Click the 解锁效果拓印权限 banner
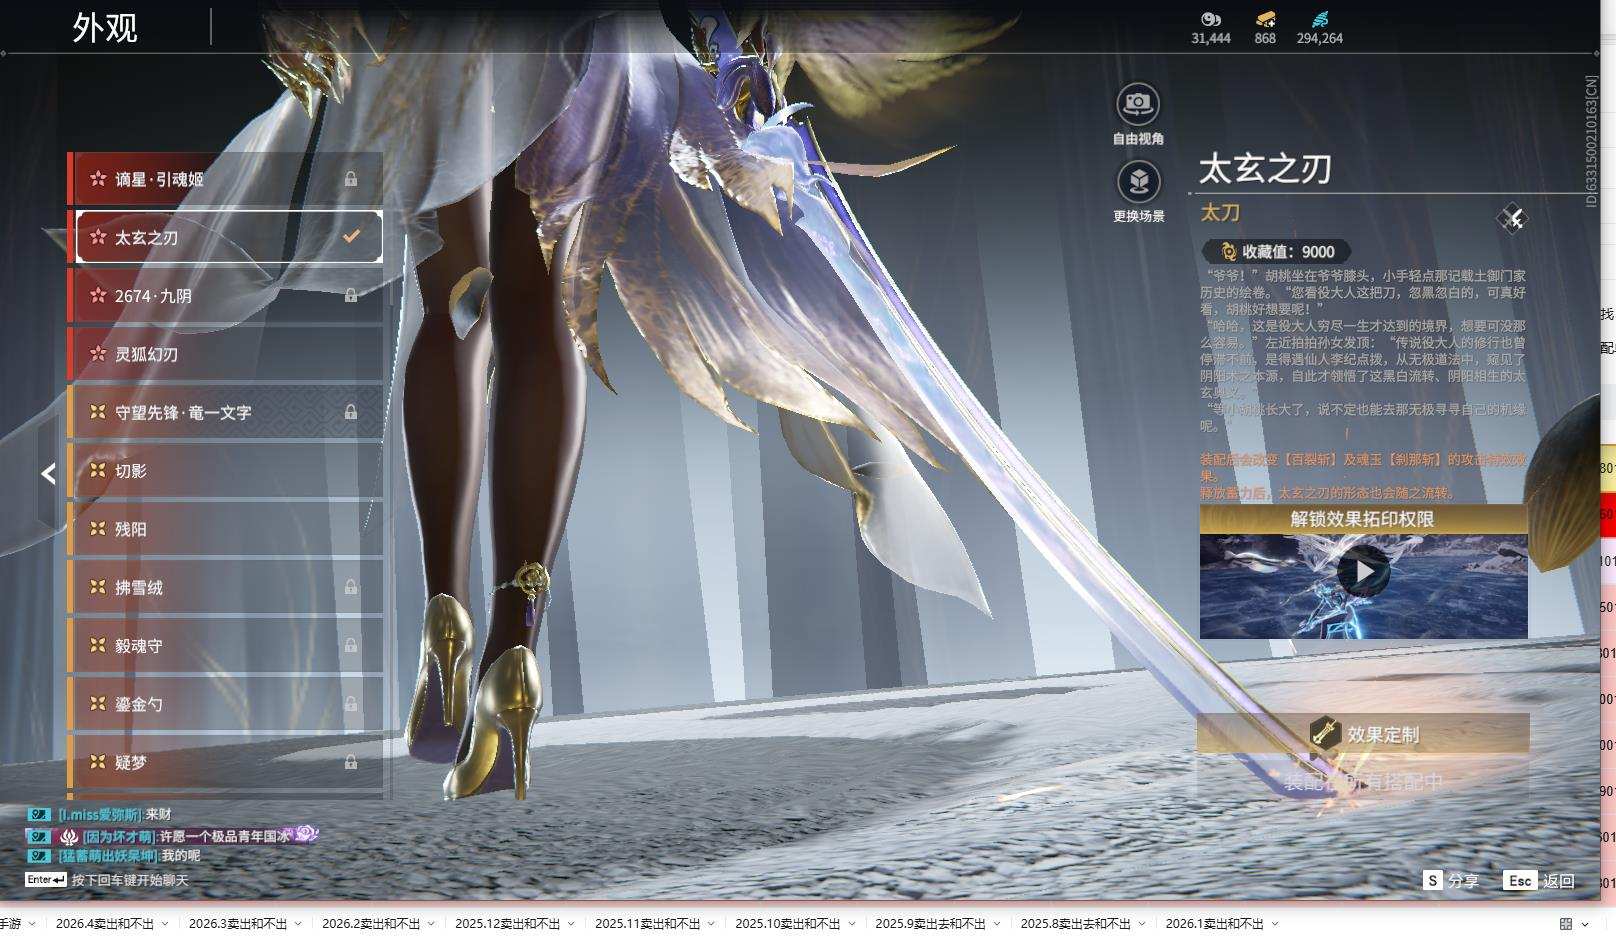Viewport: 1616px width, 939px height. coord(1363,519)
